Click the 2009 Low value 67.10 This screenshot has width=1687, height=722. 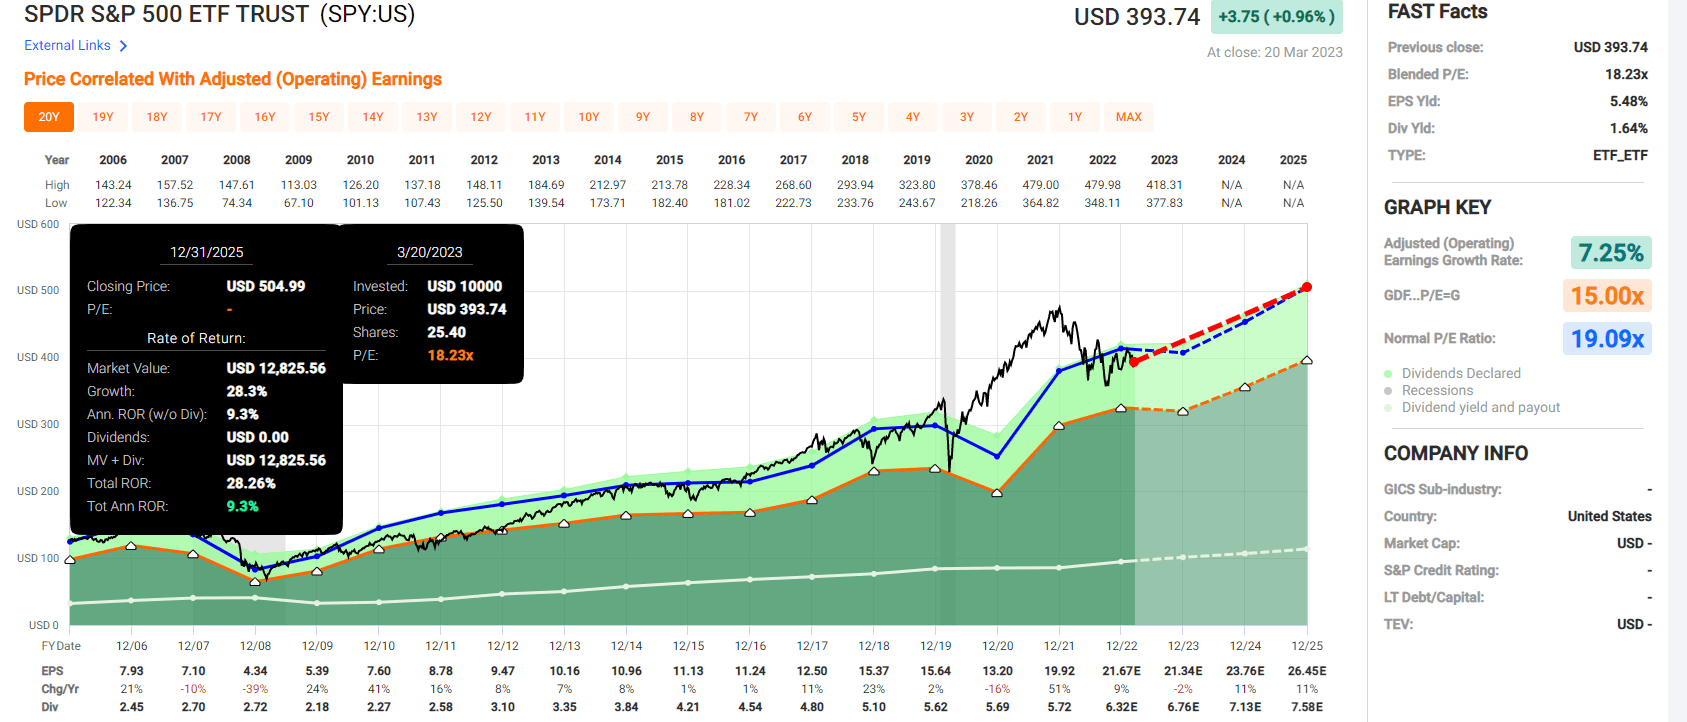click(298, 203)
